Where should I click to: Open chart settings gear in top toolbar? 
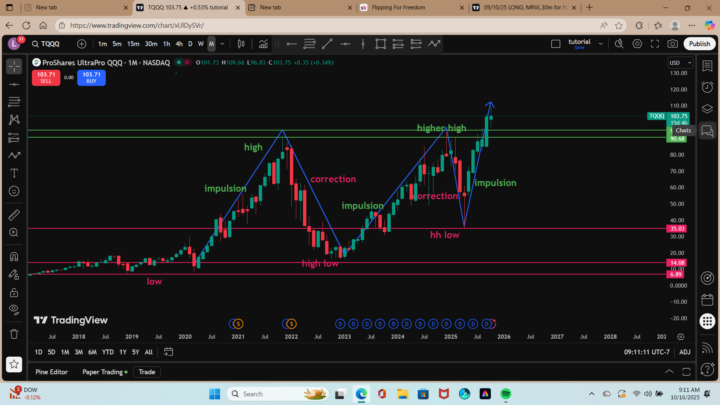[x=636, y=44]
